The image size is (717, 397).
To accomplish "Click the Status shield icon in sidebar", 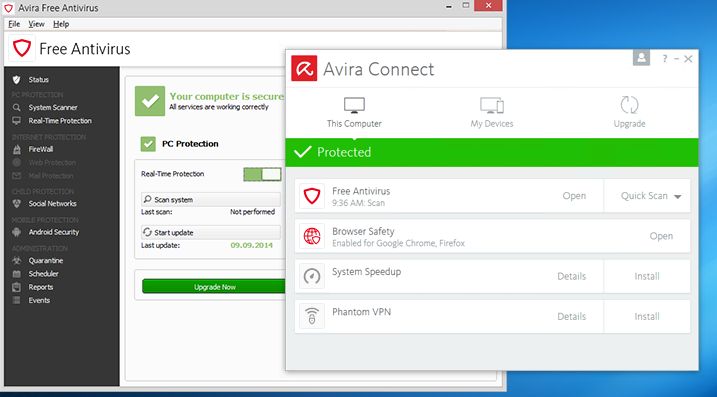I will coord(16,80).
